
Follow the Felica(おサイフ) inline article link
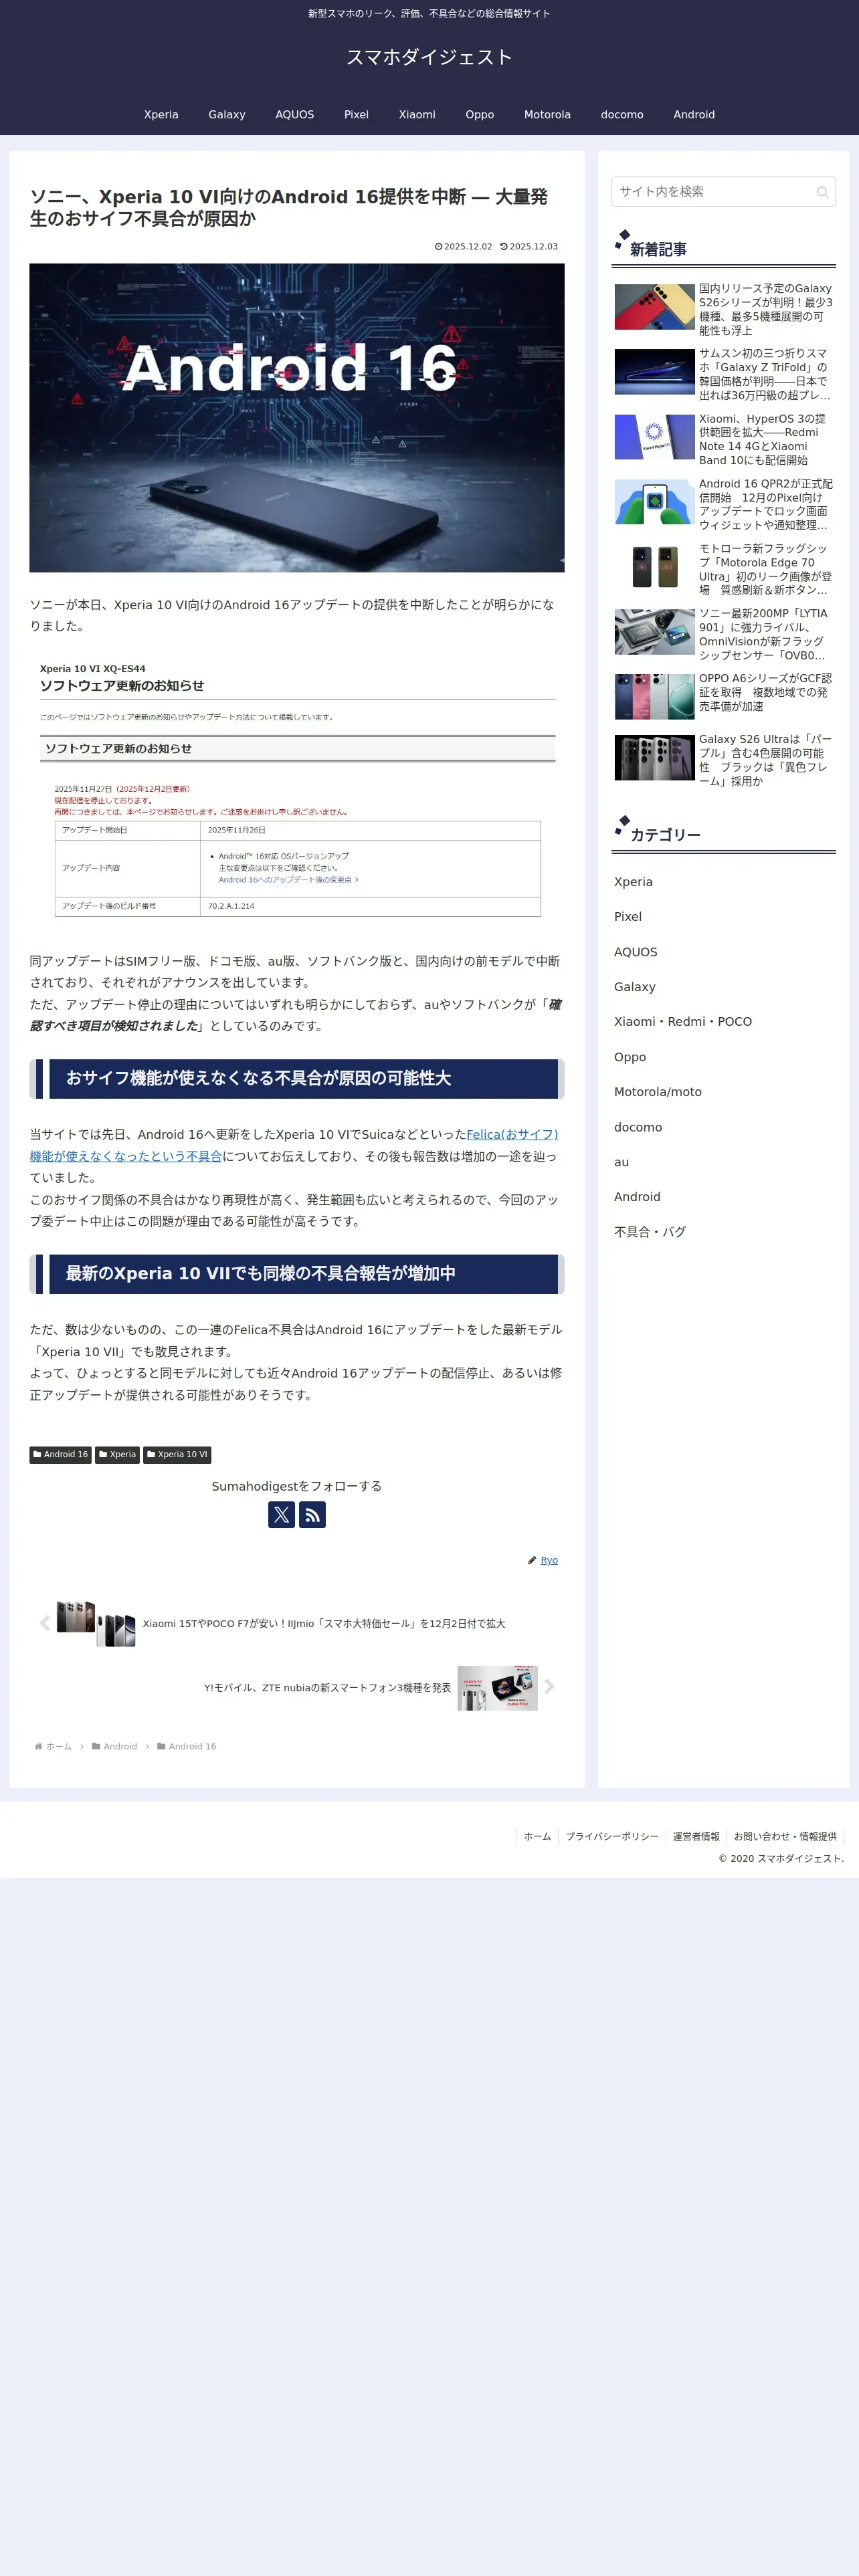(x=512, y=1135)
